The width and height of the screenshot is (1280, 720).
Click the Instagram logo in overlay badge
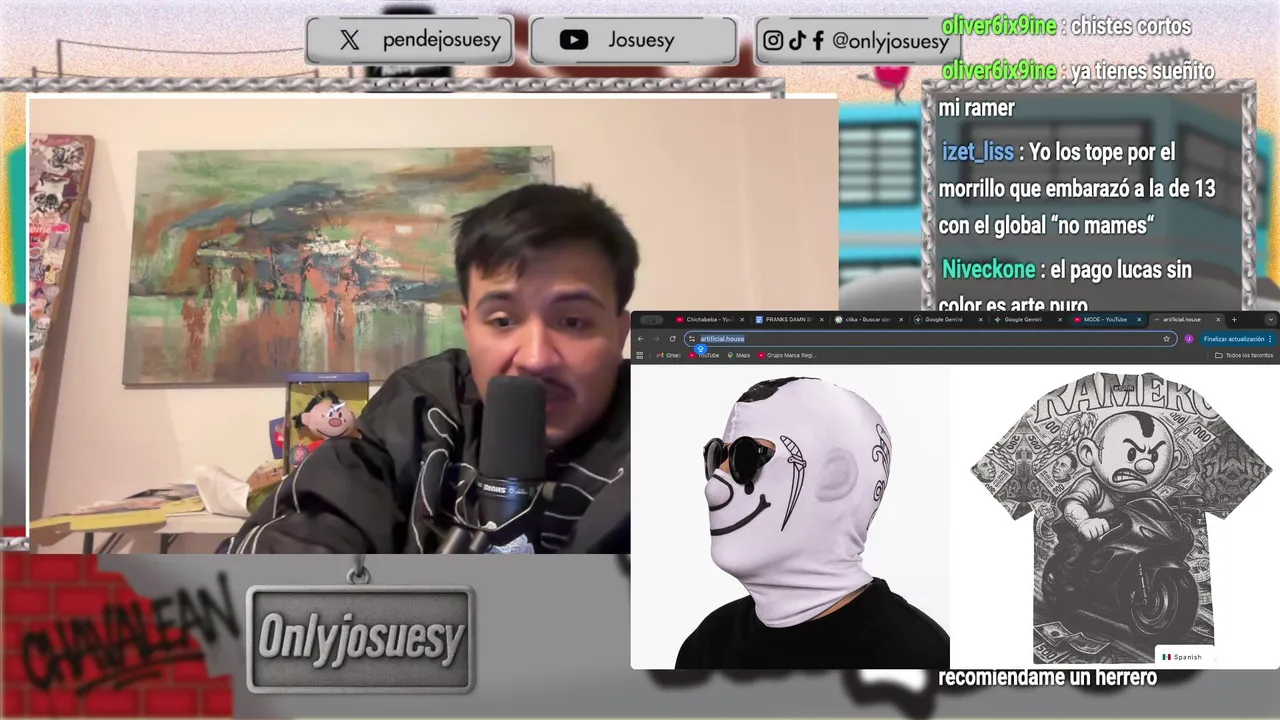tap(773, 40)
